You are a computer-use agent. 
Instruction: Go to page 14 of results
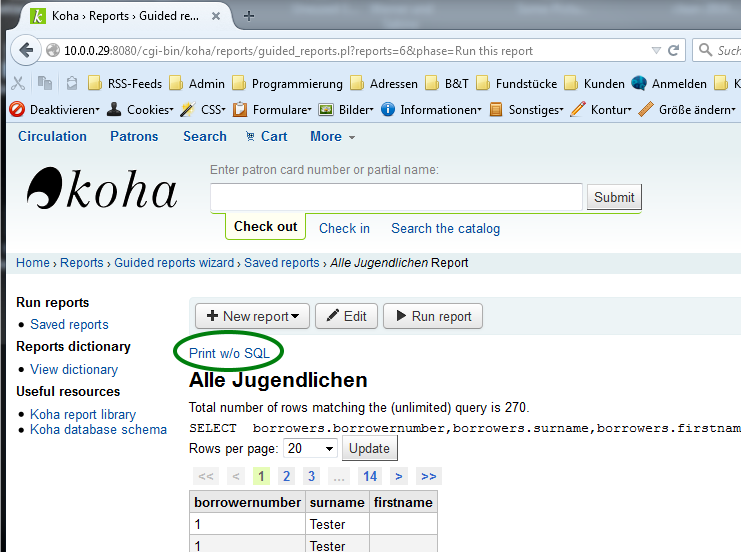pos(370,476)
